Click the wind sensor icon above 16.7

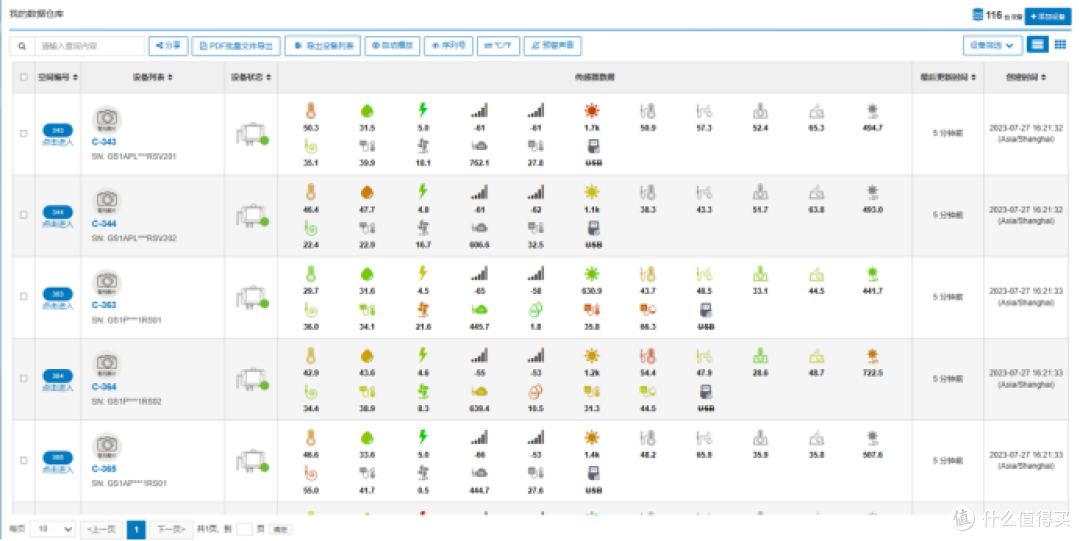[x=423, y=227]
